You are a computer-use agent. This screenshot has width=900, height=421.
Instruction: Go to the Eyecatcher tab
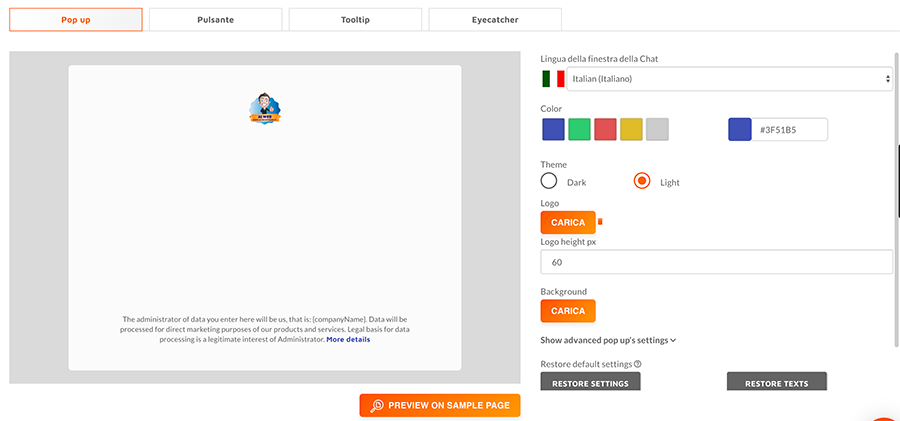click(x=495, y=19)
